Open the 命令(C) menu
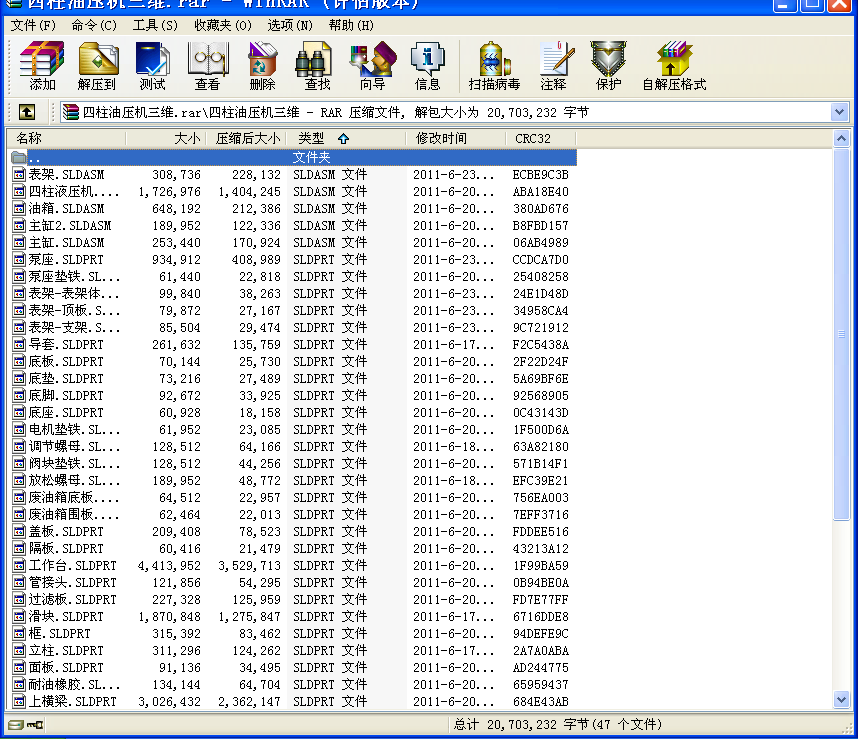The height and width of the screenshot is (739, 858). click(x=94, y=25)
